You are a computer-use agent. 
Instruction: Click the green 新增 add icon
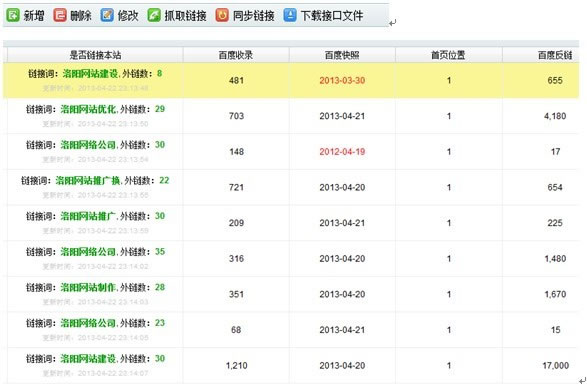pos(13,15)
